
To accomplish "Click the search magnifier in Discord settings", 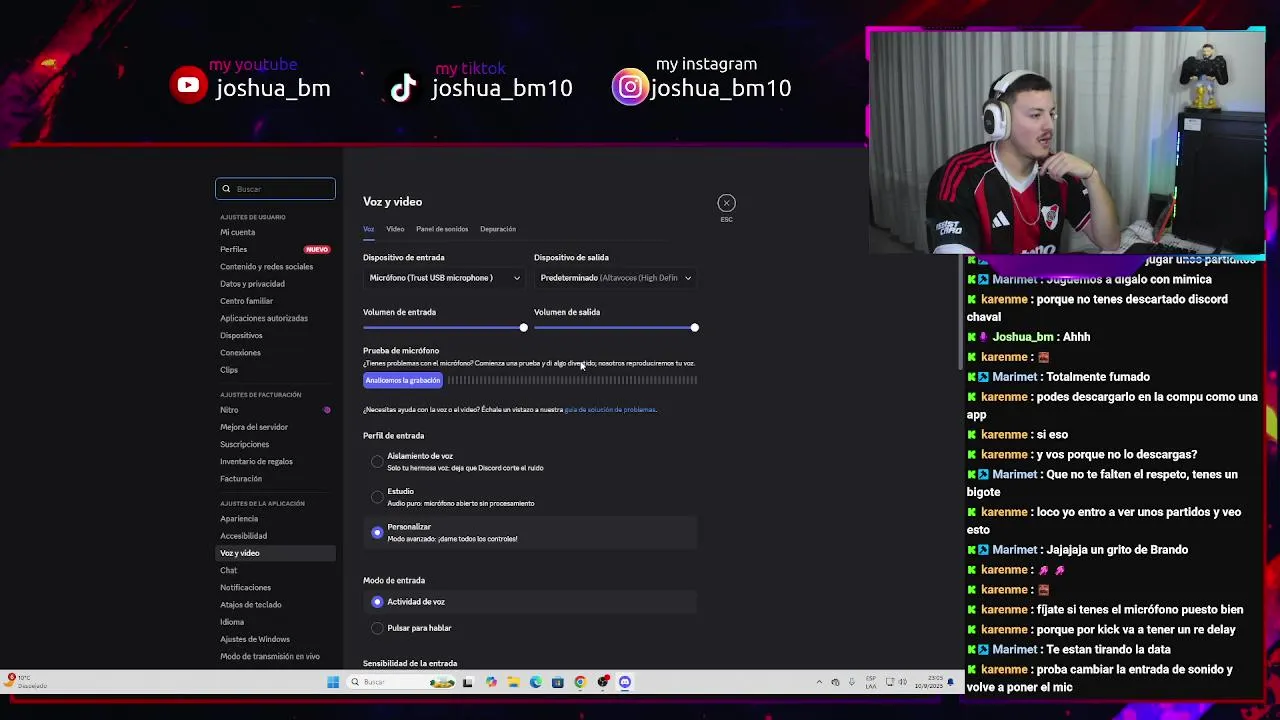I will tap(226, 189).
